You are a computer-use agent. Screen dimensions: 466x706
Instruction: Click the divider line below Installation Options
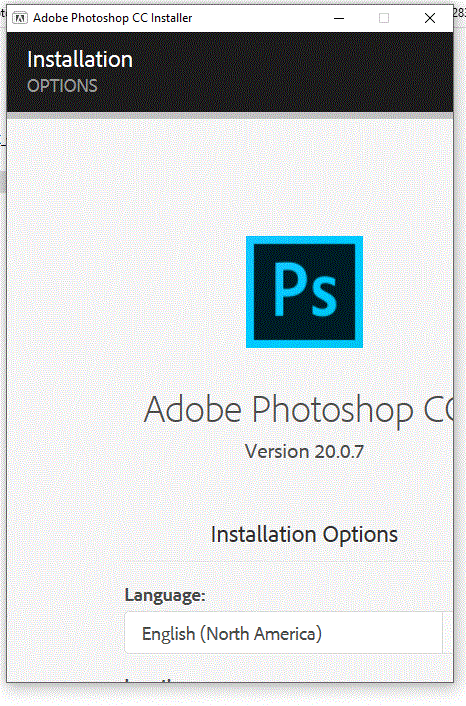[x=289, y=561]
